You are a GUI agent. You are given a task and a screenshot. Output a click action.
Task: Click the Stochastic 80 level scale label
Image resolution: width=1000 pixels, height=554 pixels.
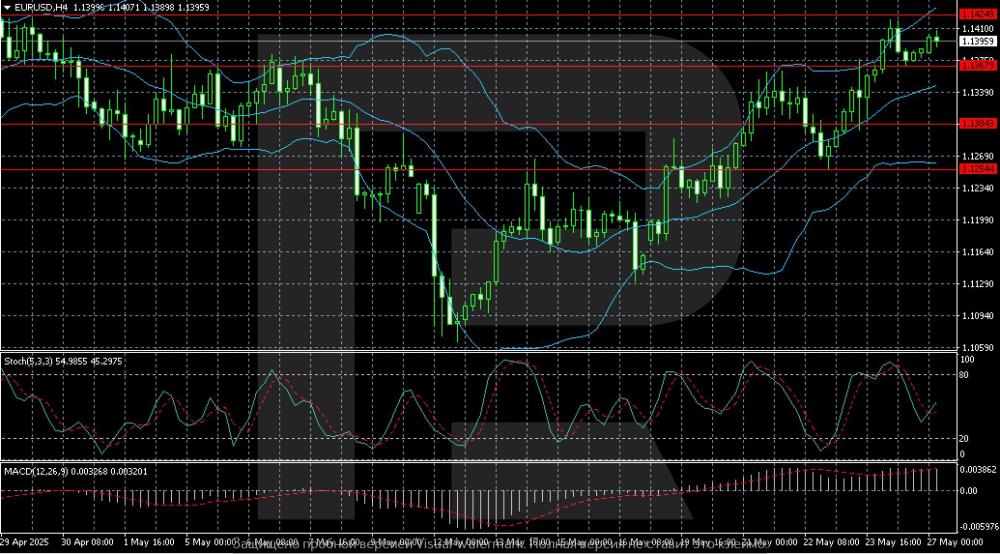pos(965,375)
